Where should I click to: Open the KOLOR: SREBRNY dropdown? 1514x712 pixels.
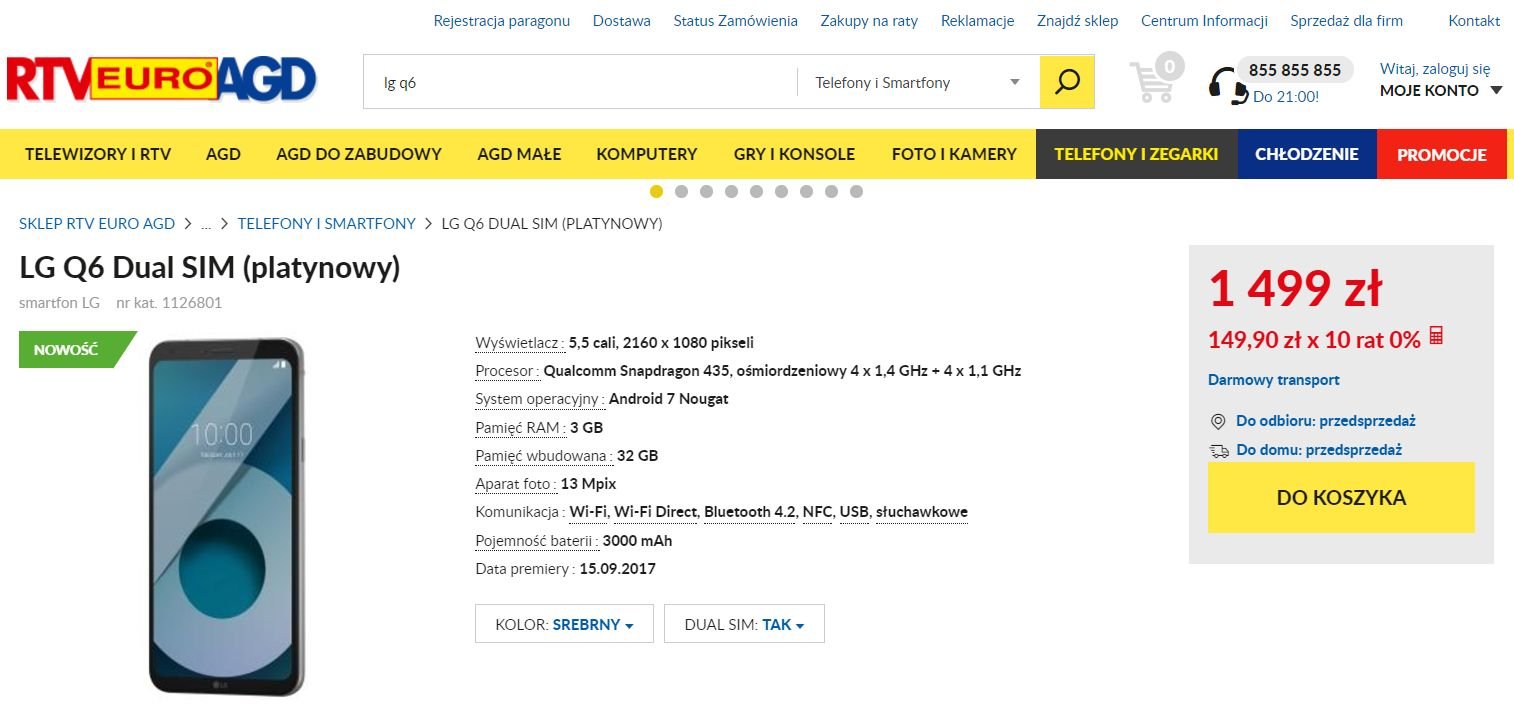[564, 624]
